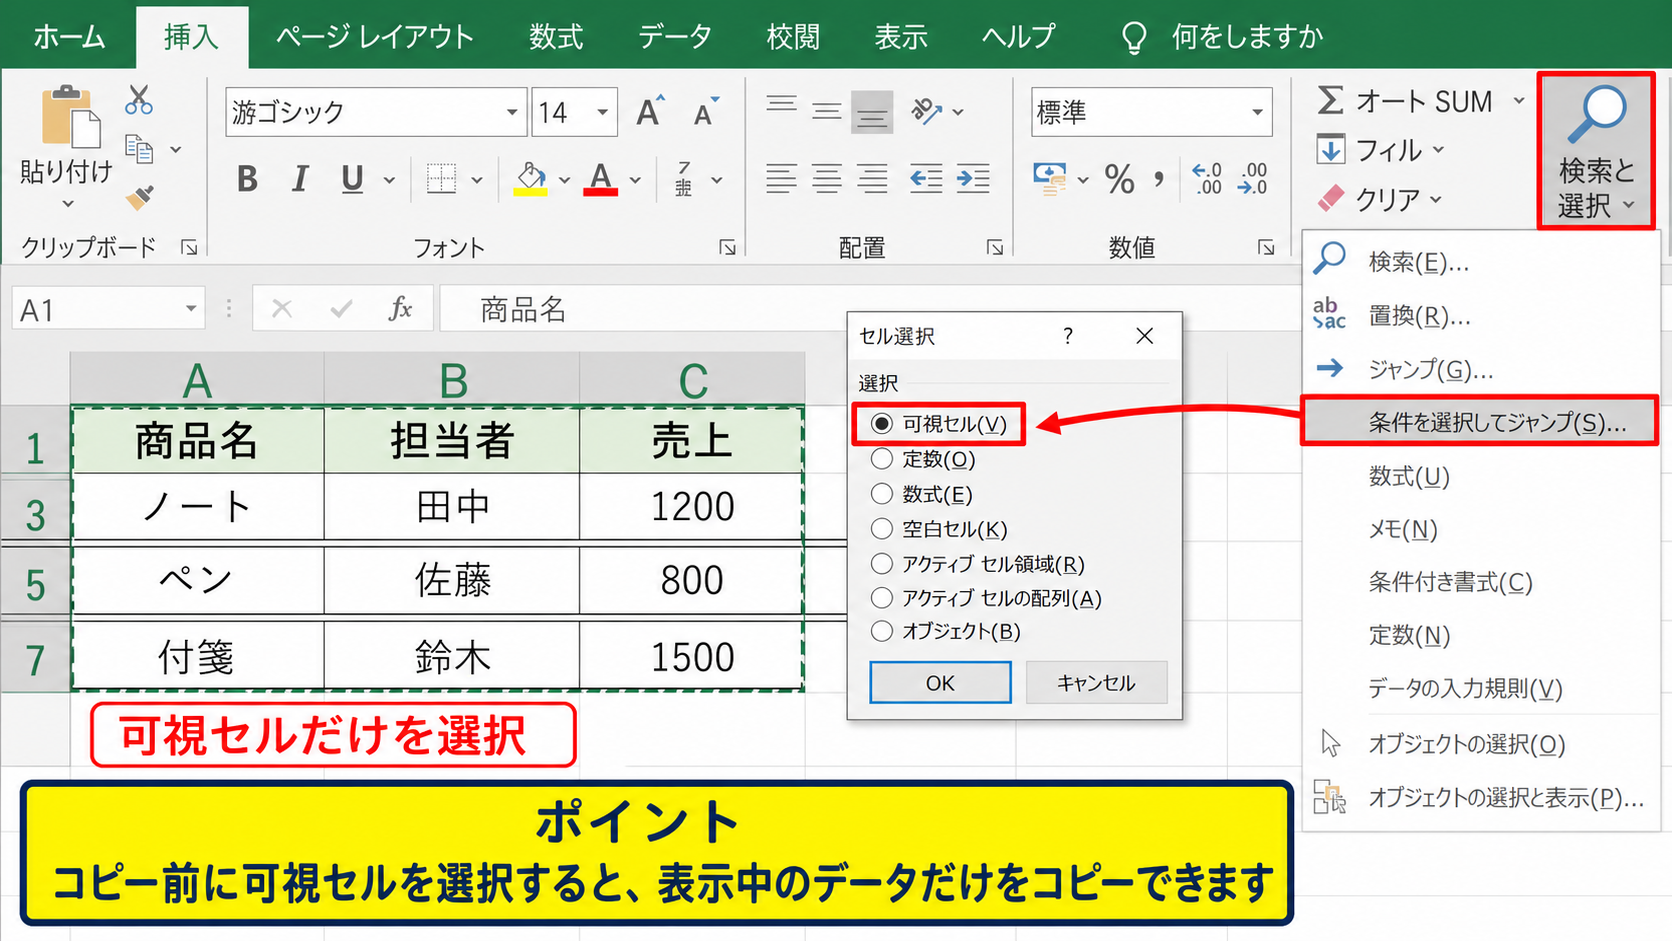The width and height of the screenshot is (1672, 941).
Task: Select cell containing 佐藤
Action: (452, 580)
